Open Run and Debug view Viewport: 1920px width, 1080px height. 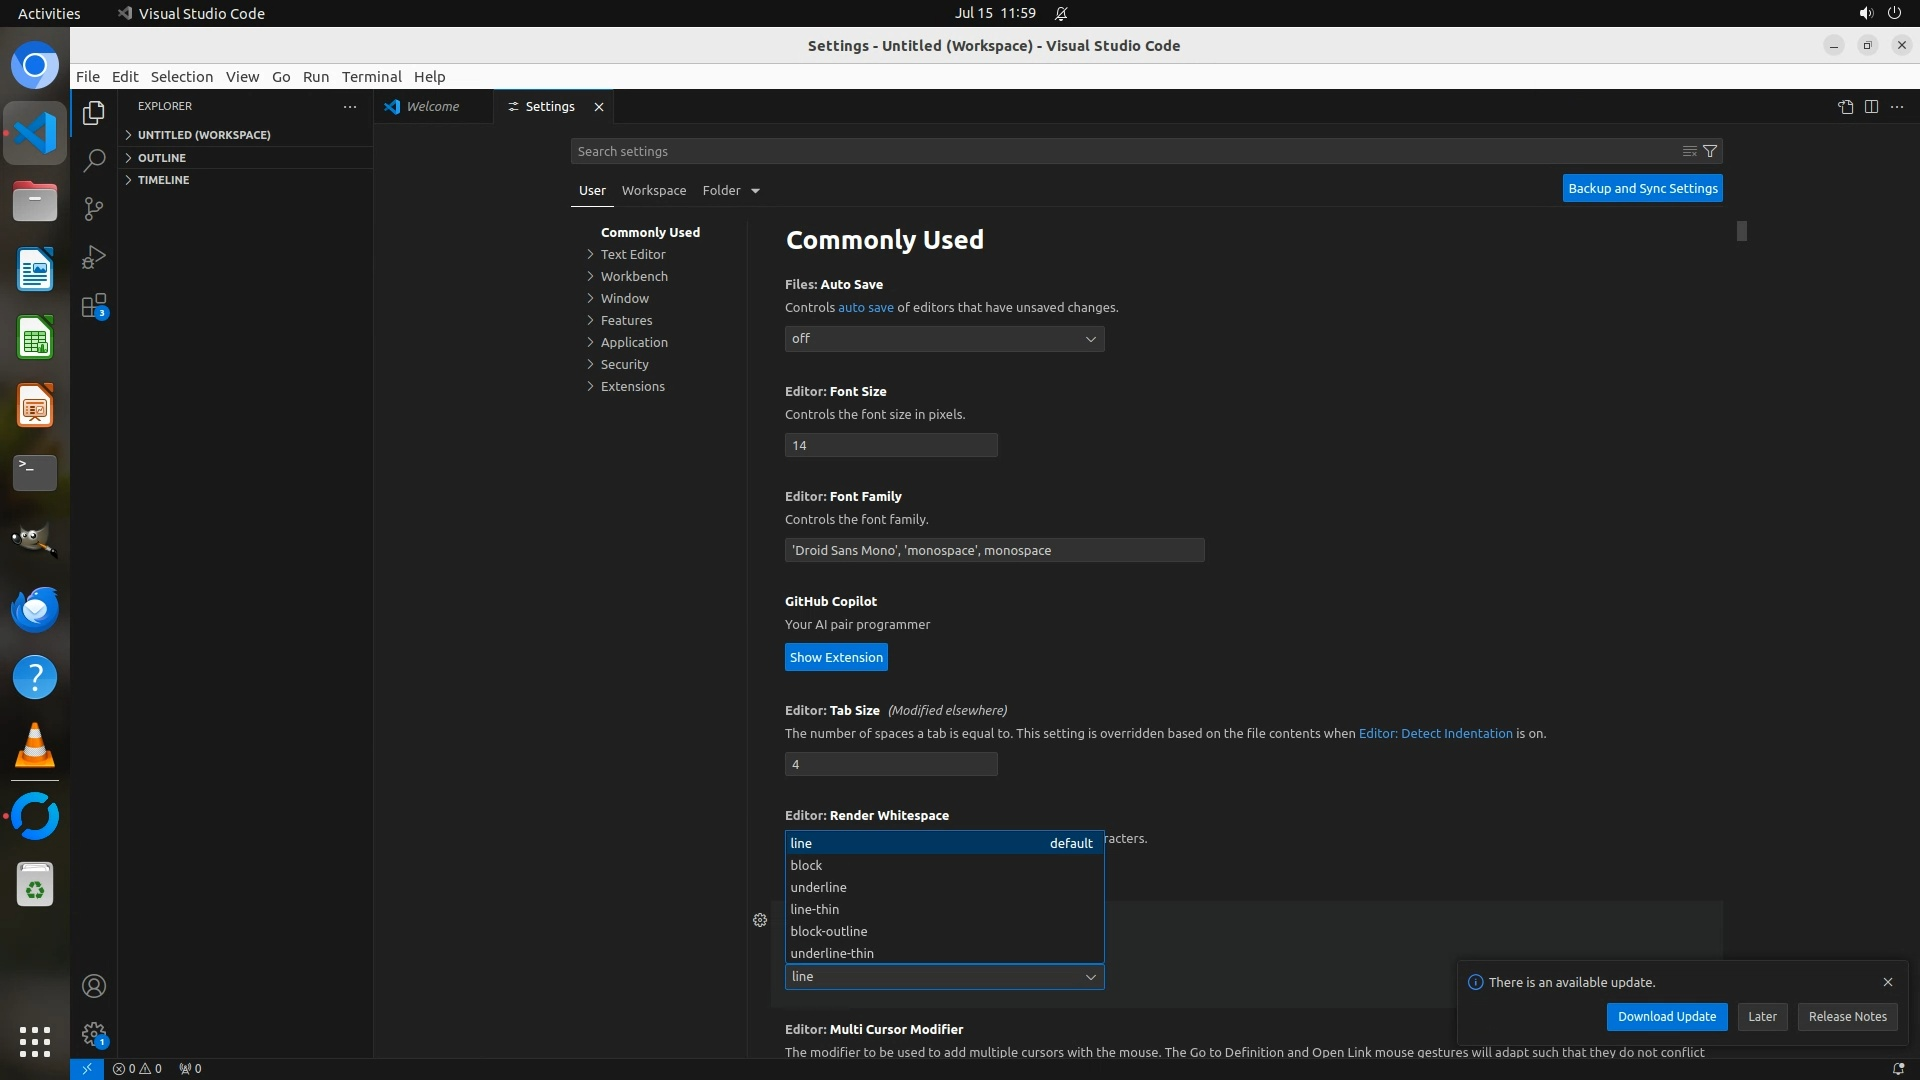94,257
